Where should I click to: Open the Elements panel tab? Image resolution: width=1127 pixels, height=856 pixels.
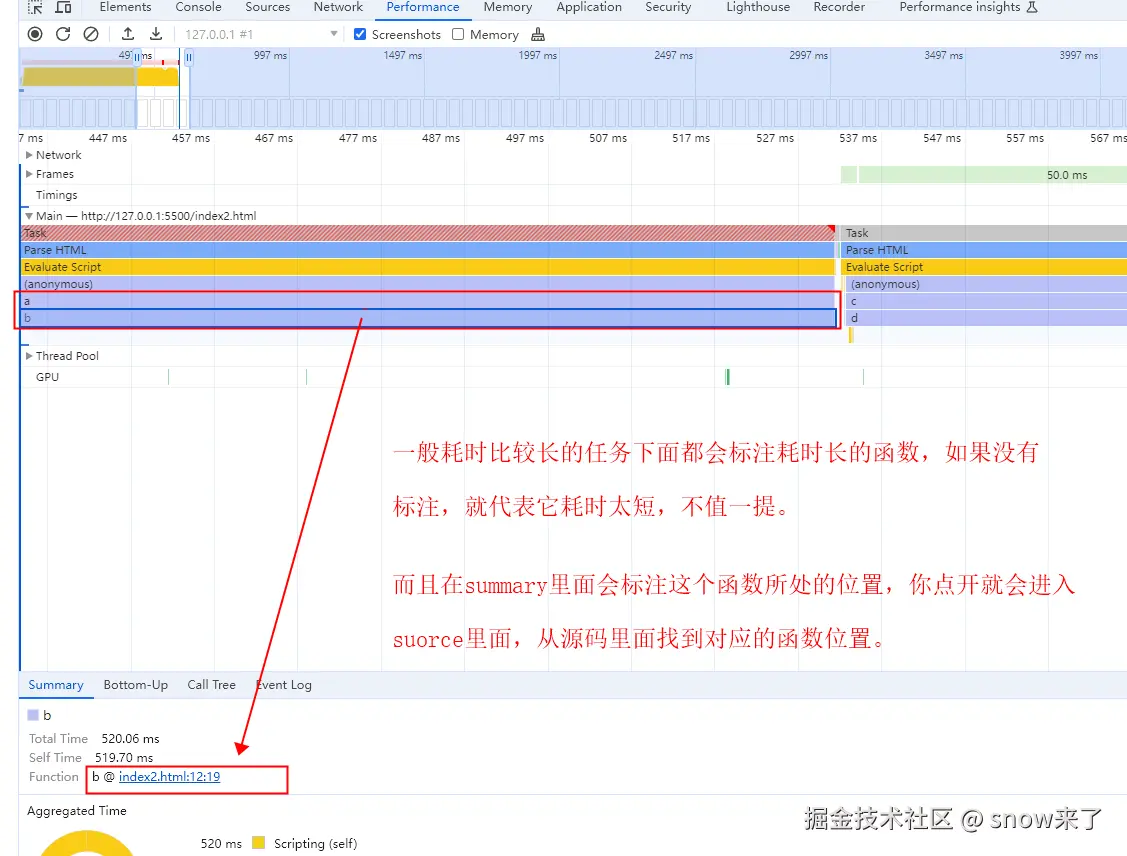click(125, 7)
